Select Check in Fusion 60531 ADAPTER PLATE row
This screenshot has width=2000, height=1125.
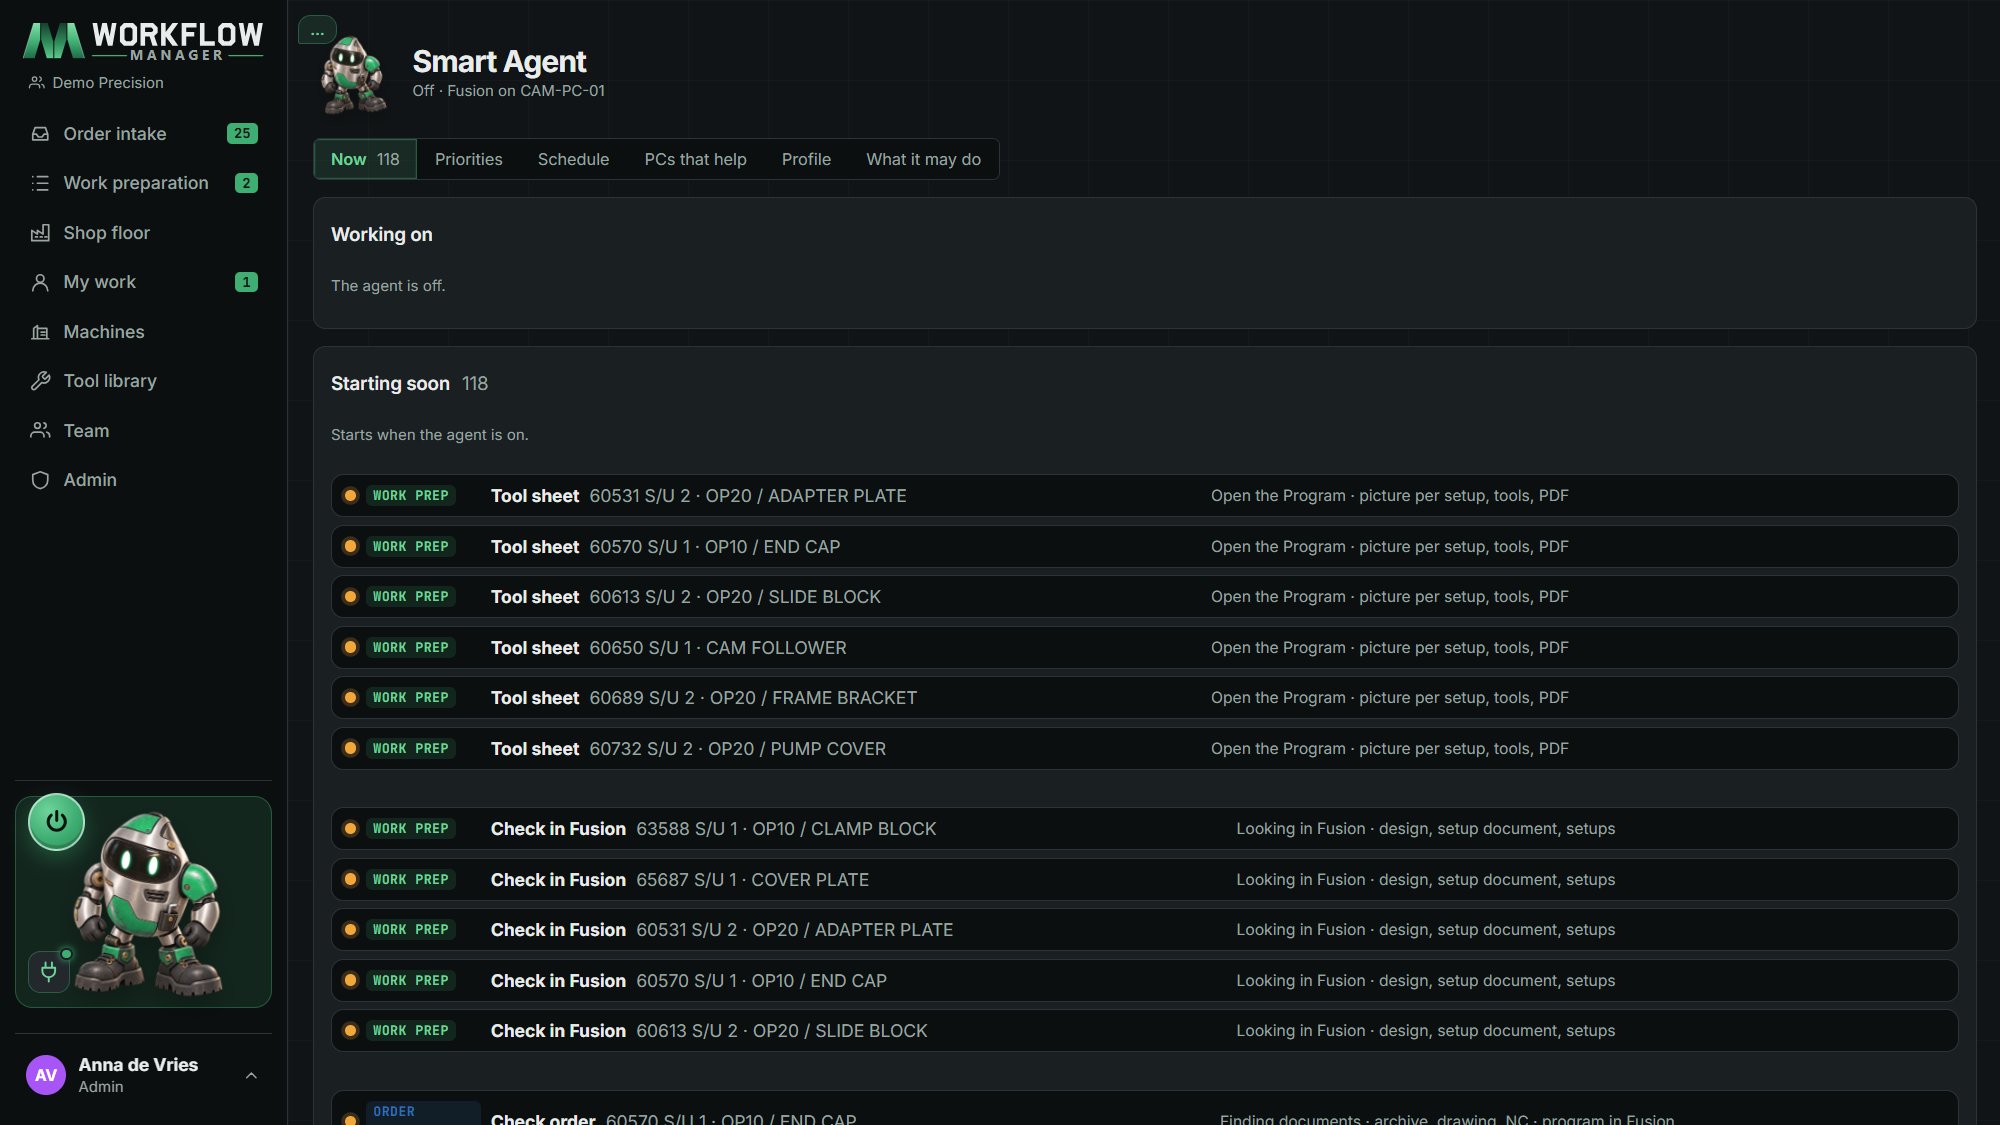tap(1144, 930)
